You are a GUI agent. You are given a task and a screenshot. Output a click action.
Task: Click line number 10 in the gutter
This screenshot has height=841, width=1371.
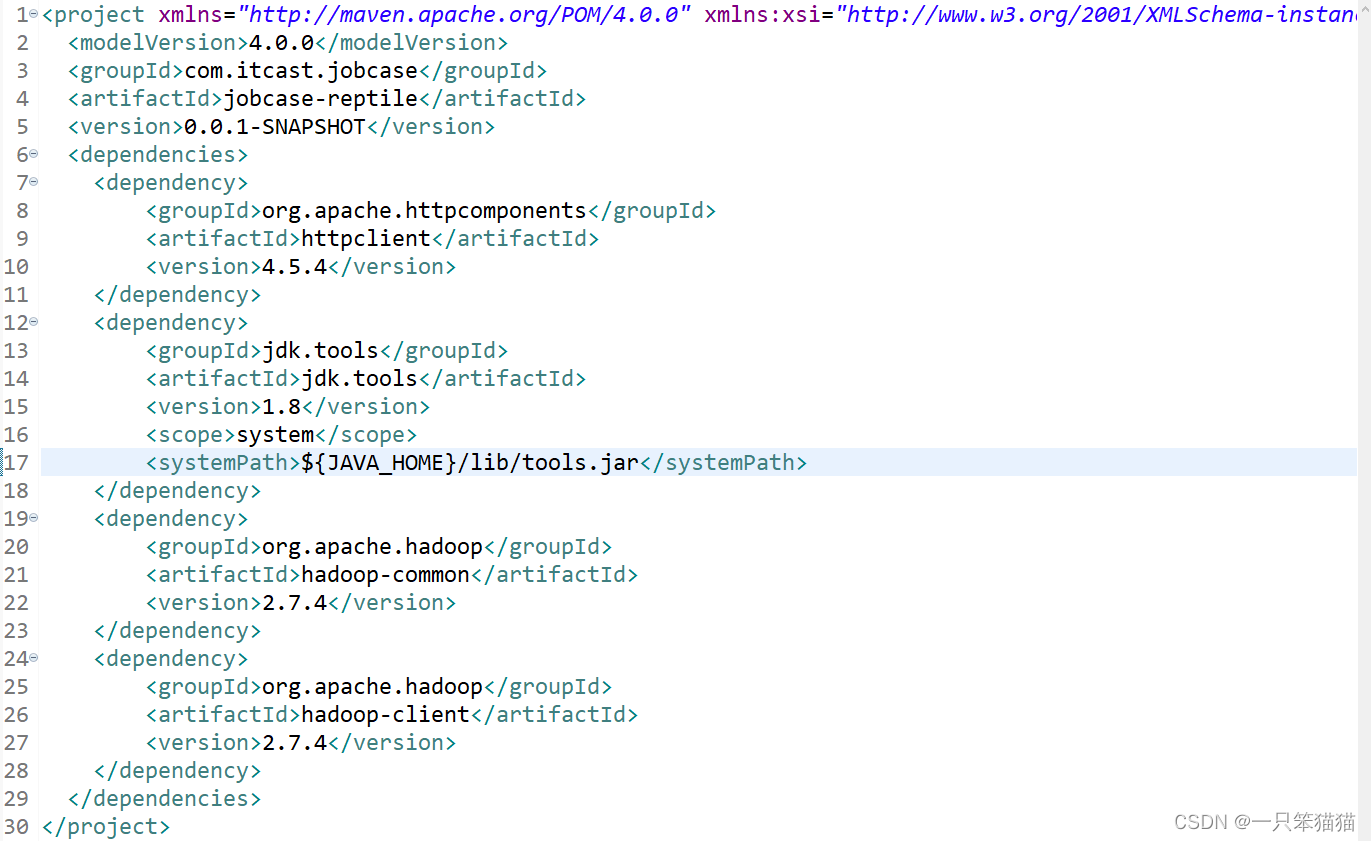(17, 267)
